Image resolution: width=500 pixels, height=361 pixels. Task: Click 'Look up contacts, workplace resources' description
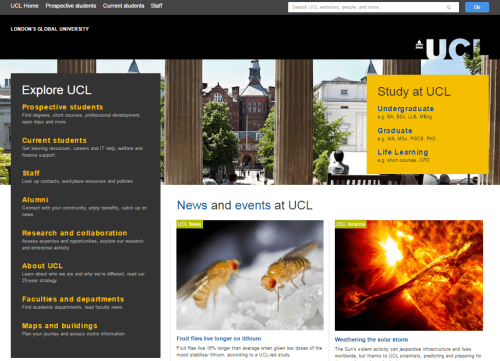tap(77, 181)
